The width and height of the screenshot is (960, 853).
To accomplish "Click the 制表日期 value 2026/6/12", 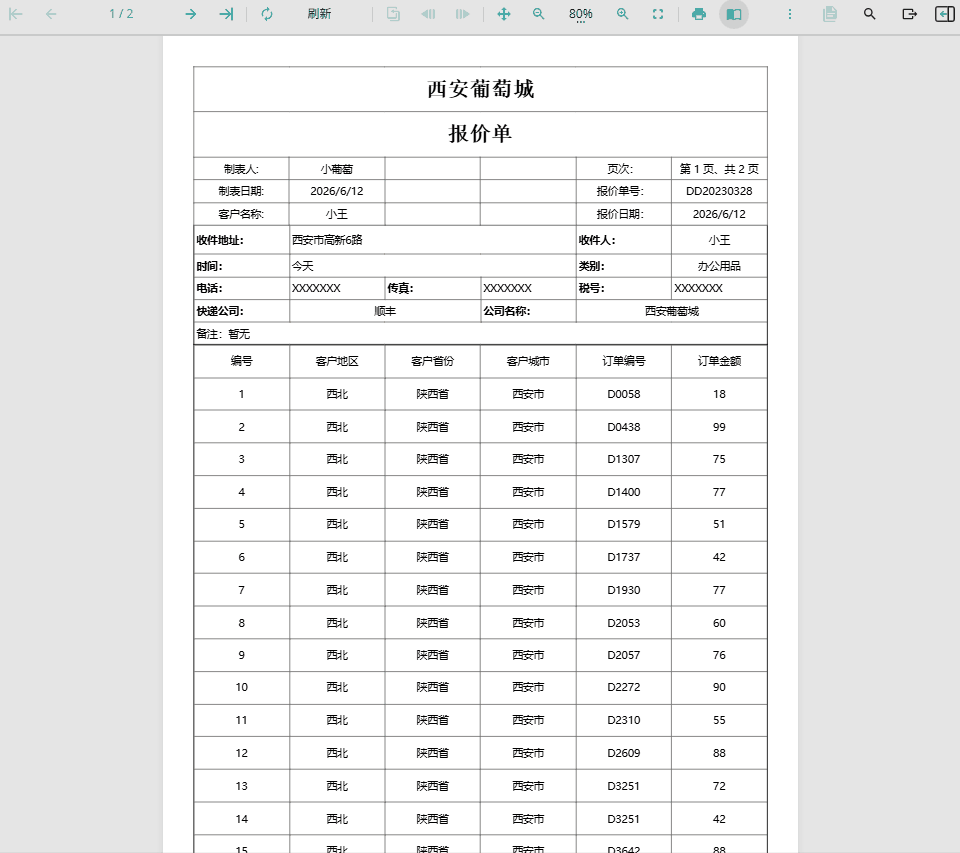I will (x=337, y=191).
